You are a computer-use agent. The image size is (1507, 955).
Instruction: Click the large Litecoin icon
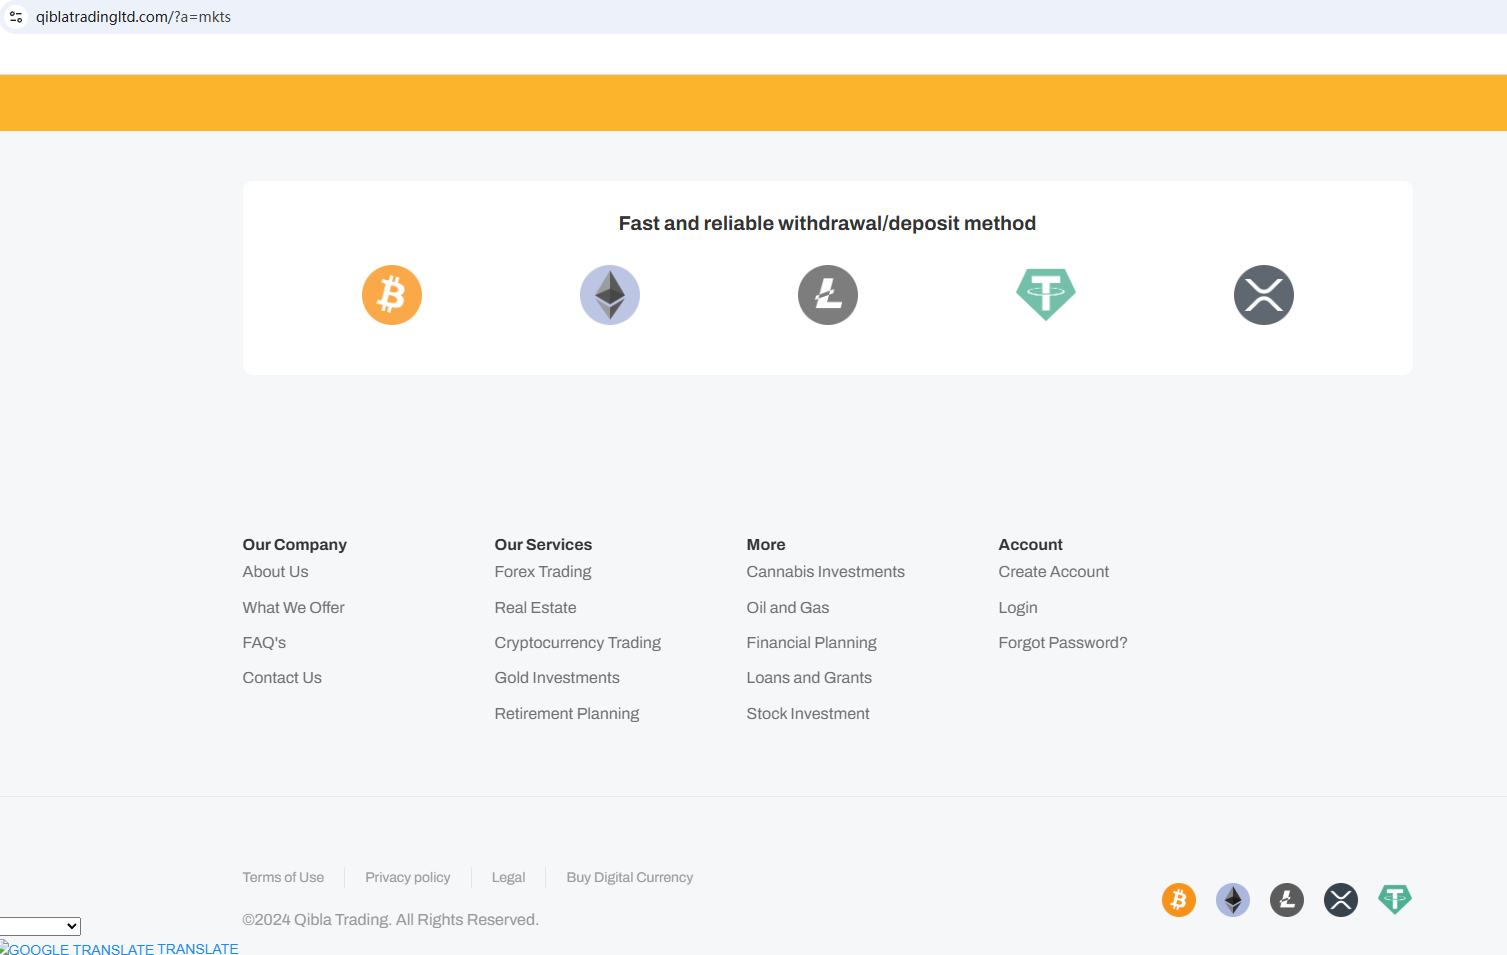pos(828,295)
